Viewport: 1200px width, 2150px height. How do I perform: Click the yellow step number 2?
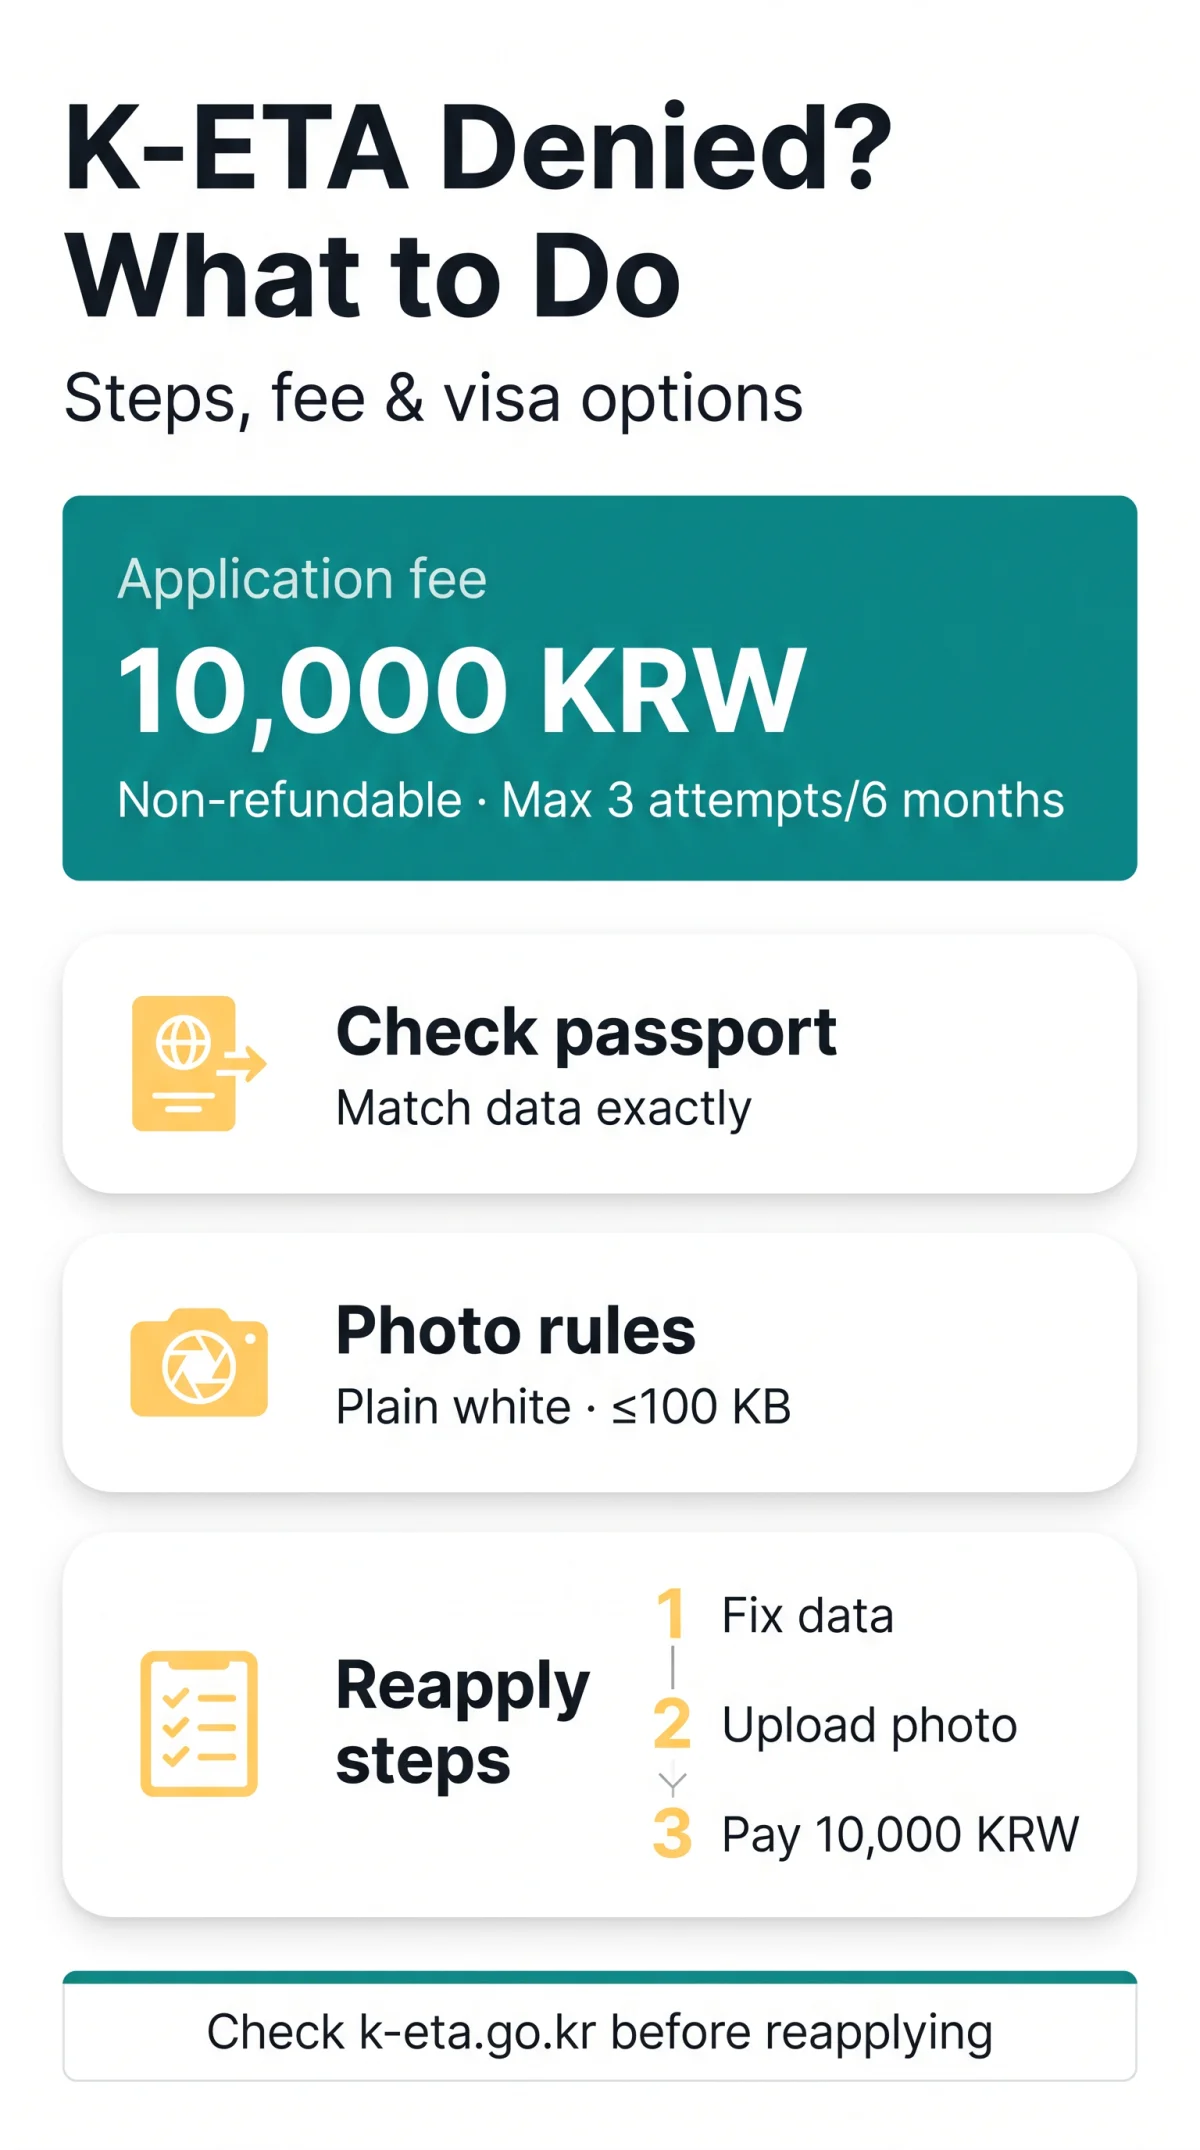672,1723
